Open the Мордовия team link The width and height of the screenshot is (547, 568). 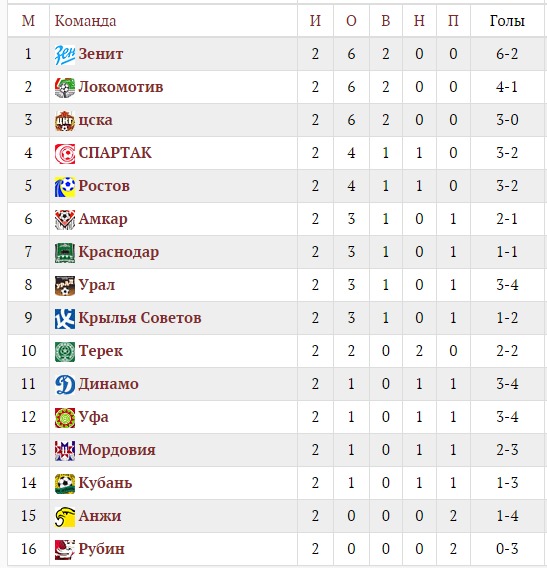[117, 450]
